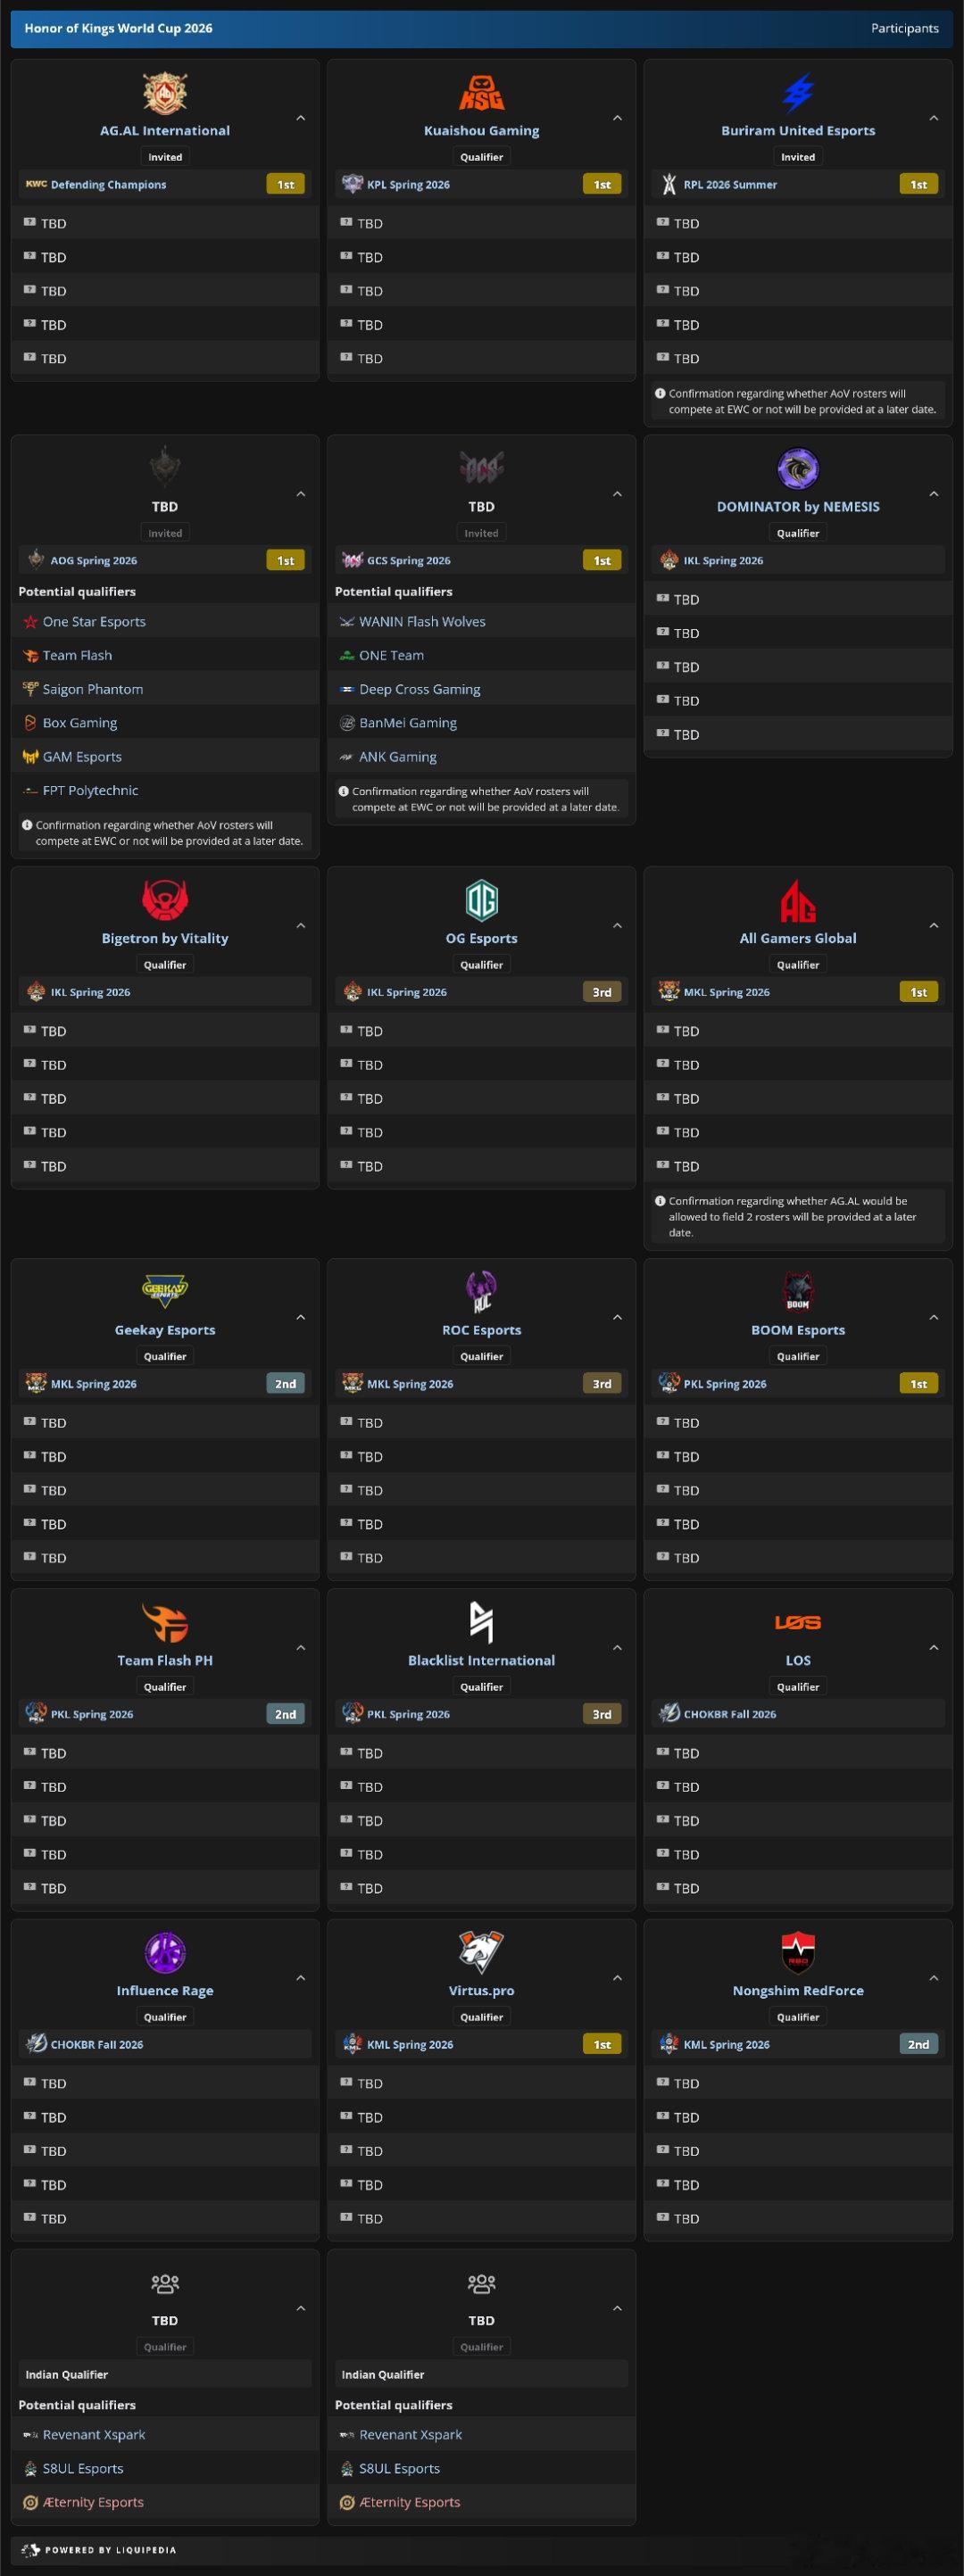964x2576 pixels.
Task: Collapse the Buriram United Esports card
Action: pos(934,118)
